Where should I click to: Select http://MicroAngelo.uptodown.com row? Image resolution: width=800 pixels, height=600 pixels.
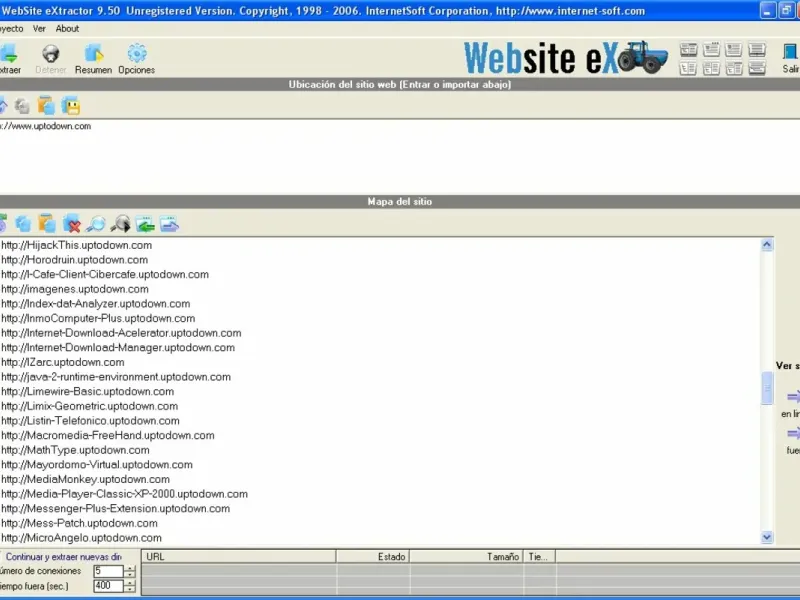pos(82,538)
